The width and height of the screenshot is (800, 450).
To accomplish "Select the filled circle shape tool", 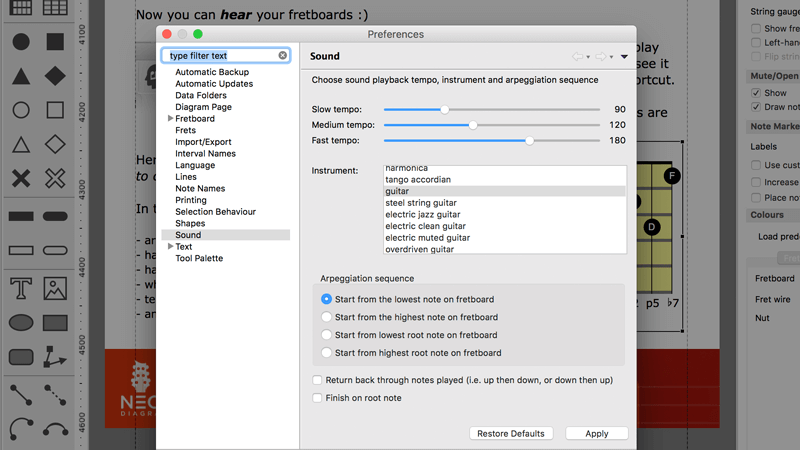I will (21, 42).
